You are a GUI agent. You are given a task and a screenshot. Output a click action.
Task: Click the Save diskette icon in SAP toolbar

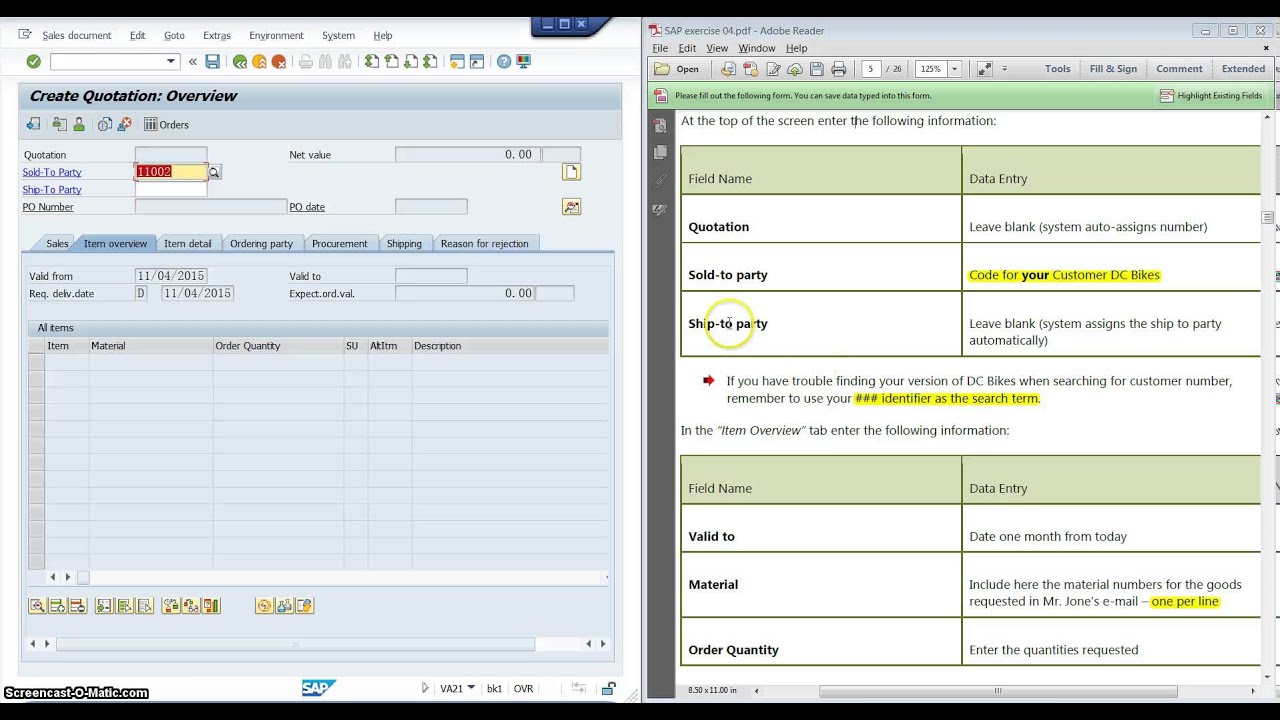[x=212, y=62]
